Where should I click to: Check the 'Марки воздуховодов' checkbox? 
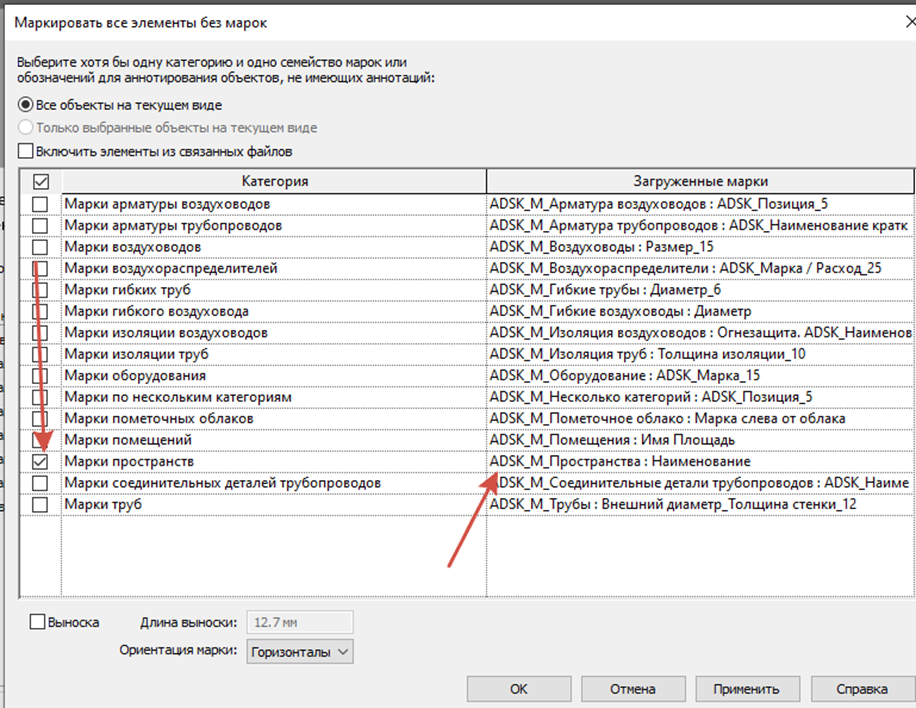pyautogui.click(x=40, y=247)
